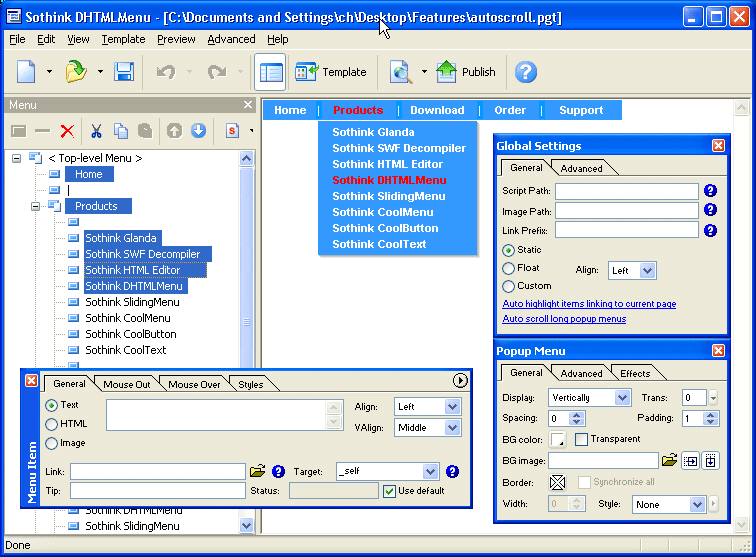The width and height of the screenshot is (756, 557).
Task: Open the Template menu in menu bar
Action: [123, 39]
